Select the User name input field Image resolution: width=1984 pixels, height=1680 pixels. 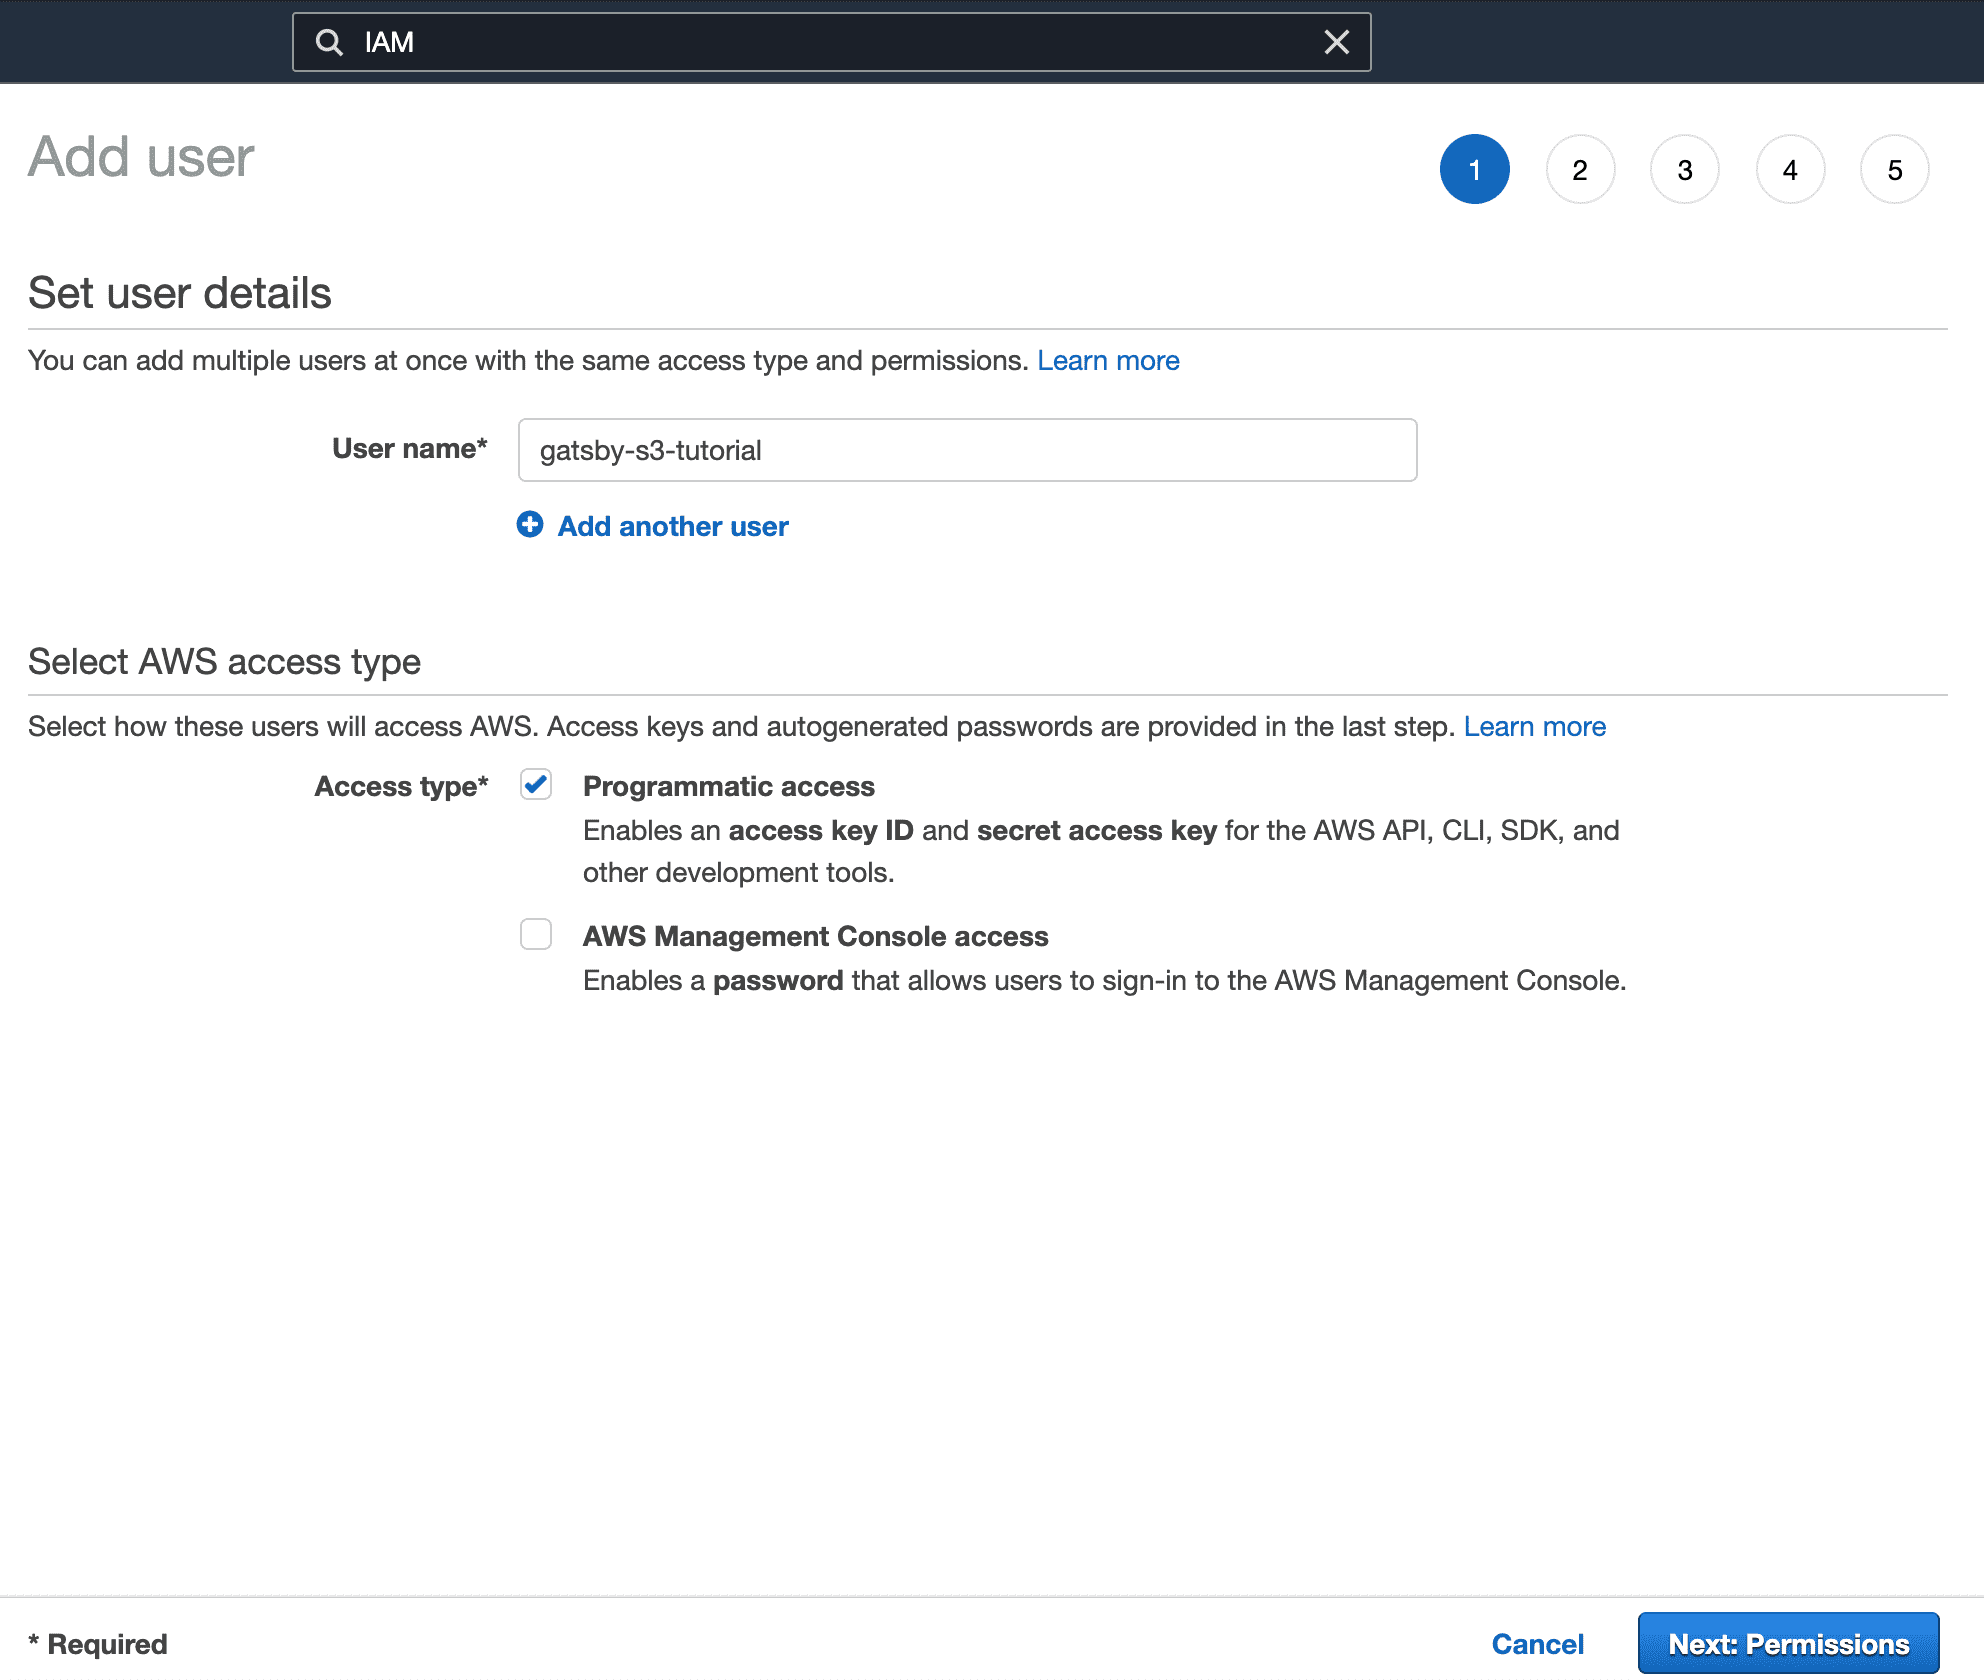pyautogui.click(x=967, y=448)
